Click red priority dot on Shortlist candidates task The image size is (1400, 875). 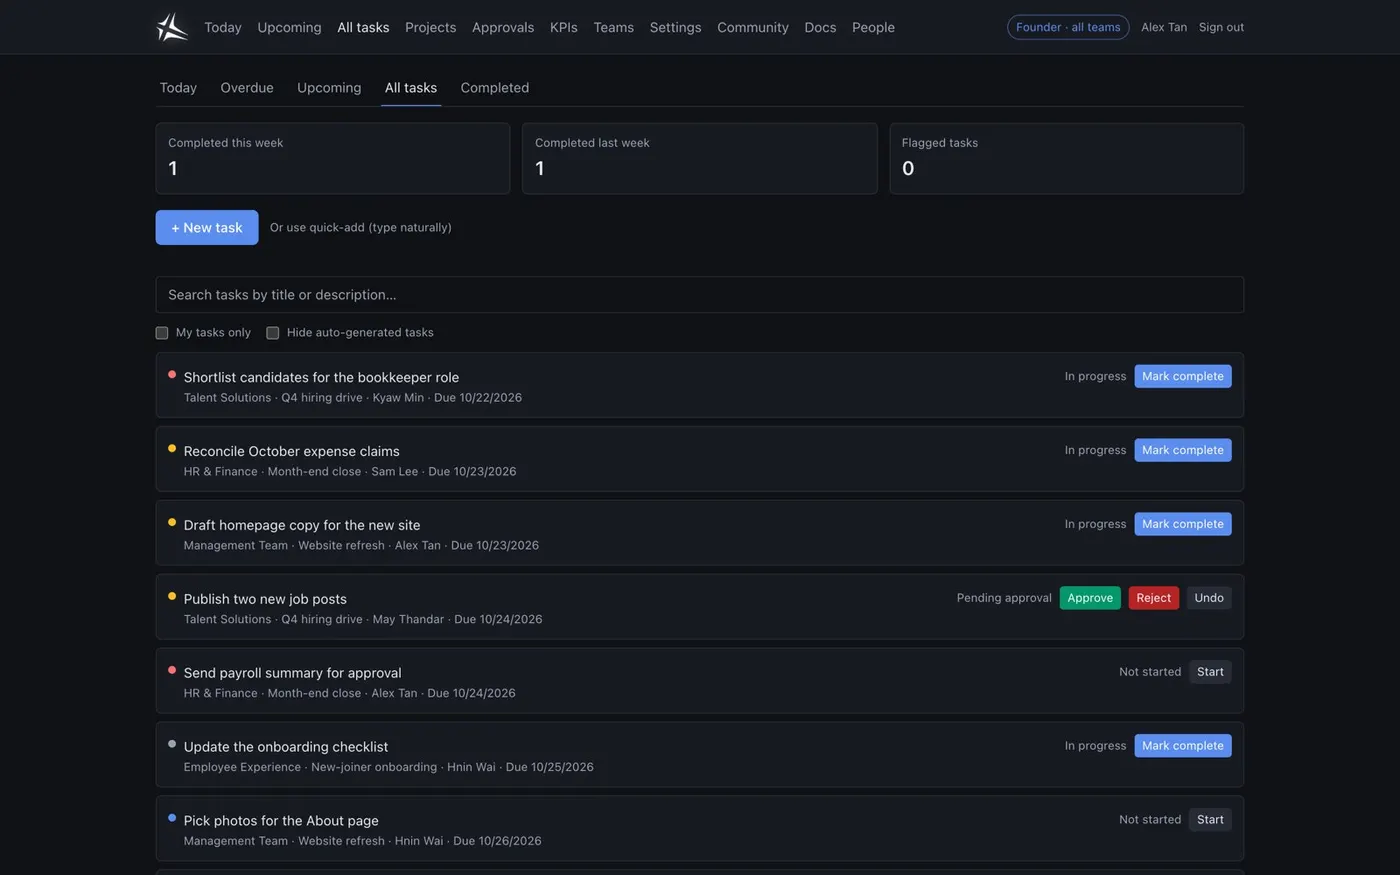click(x=172, y=374)
